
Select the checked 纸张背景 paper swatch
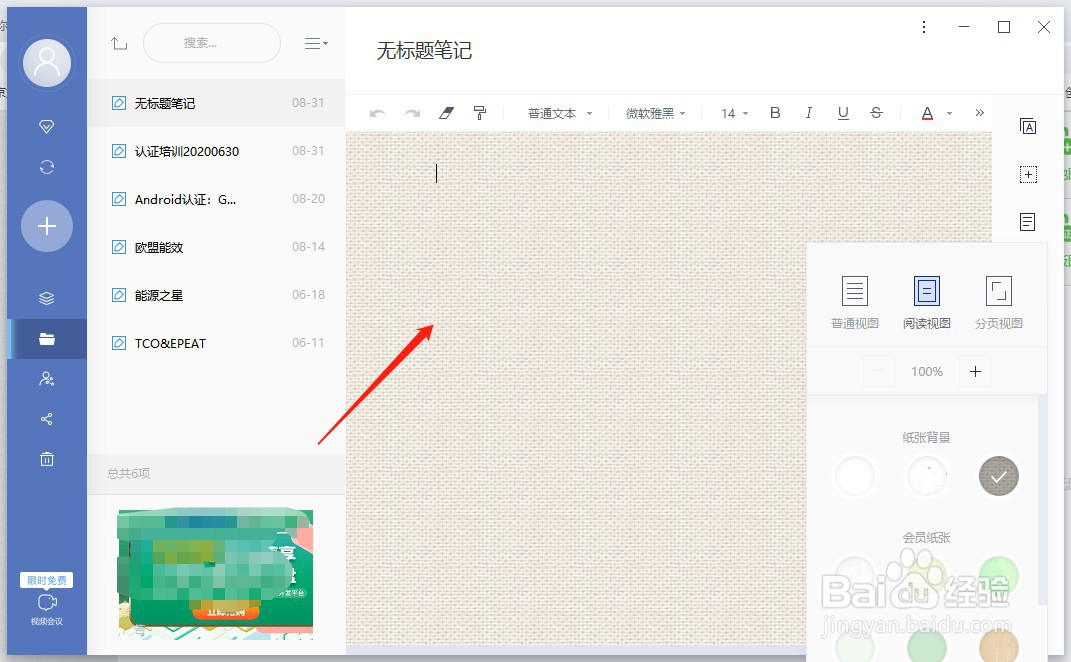[998, 477]
